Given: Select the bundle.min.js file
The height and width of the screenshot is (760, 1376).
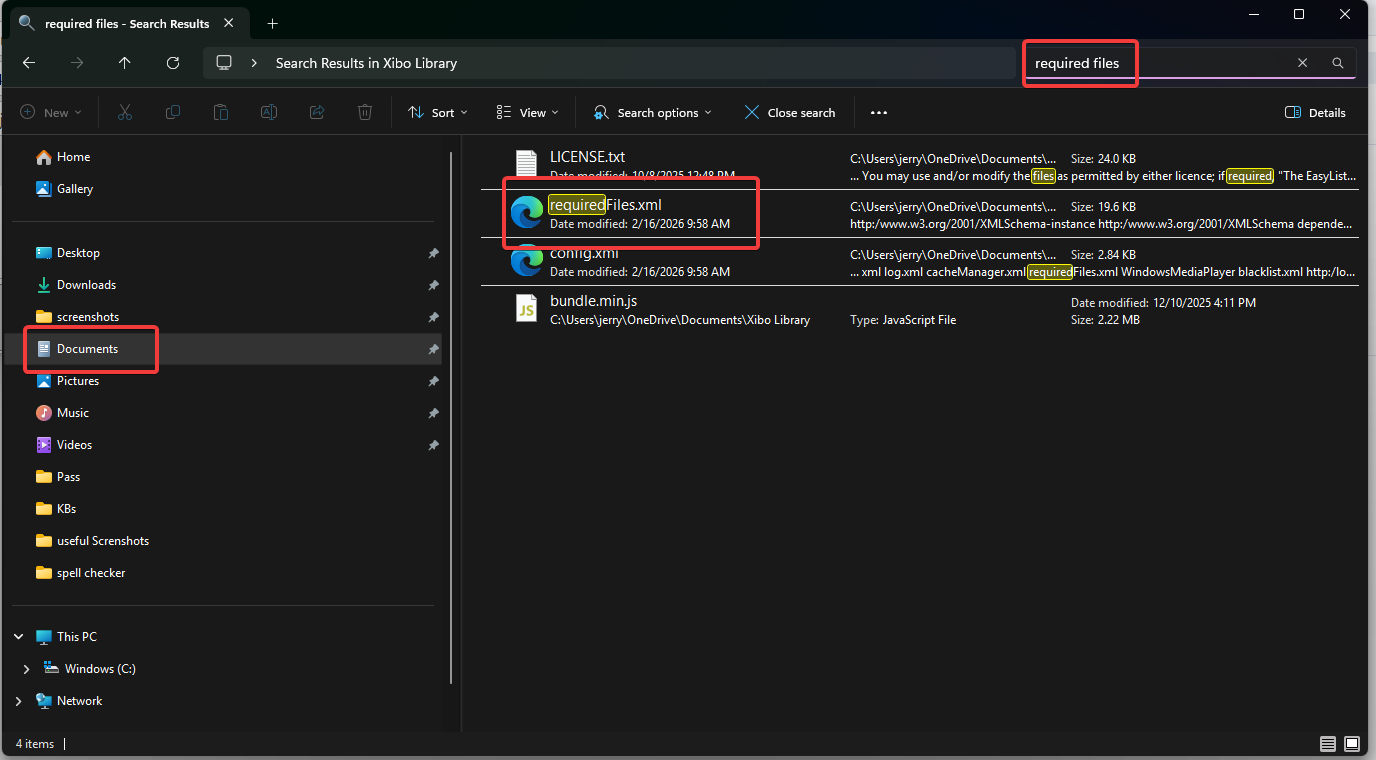Looking at the screenshot, I should (x=594, y=301).
